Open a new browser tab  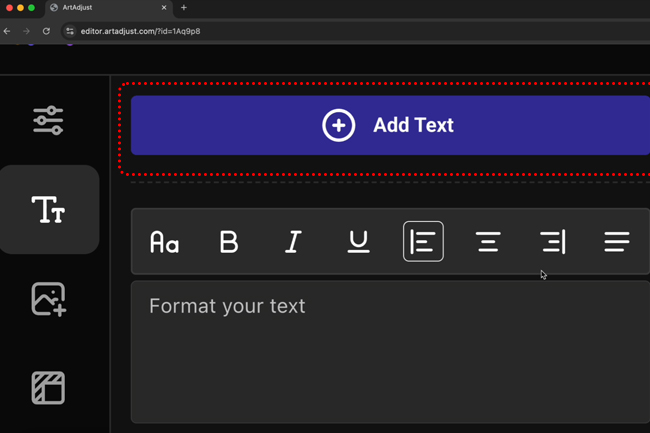184,7
